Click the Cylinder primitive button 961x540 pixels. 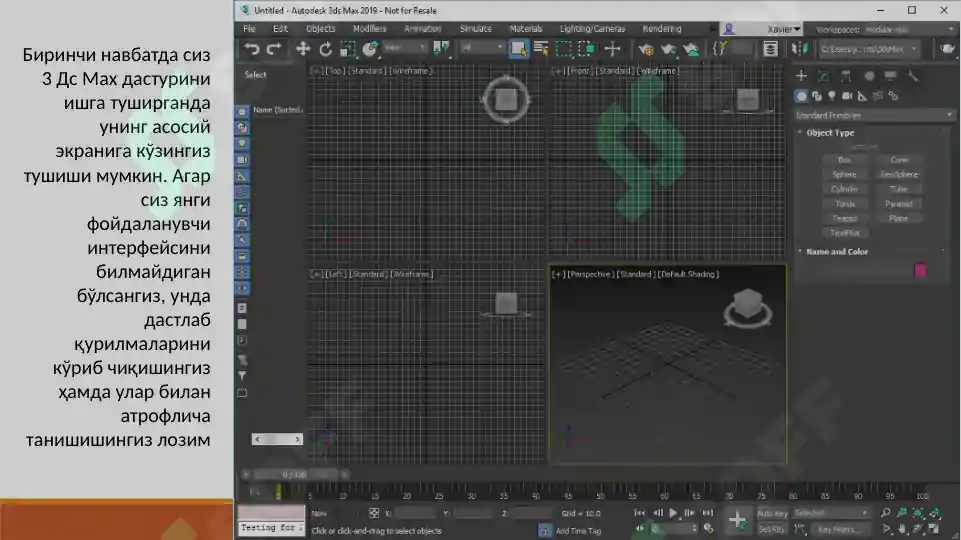point(844,189)
